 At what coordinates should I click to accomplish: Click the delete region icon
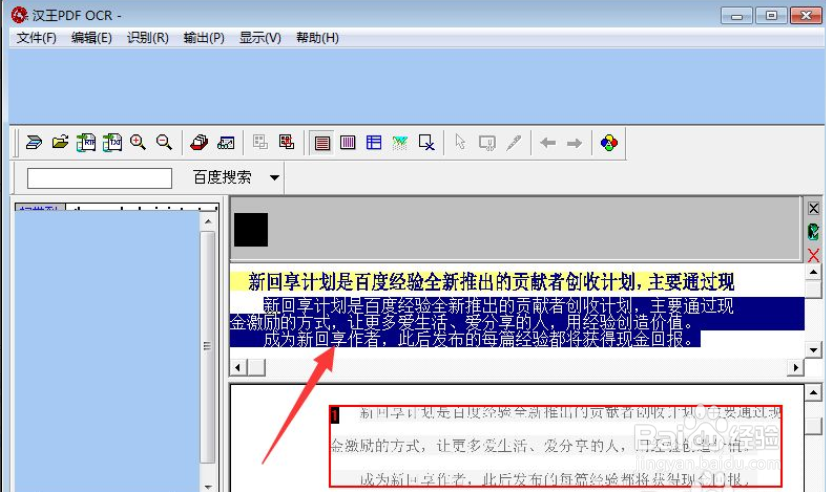click(x=426, y=142)
